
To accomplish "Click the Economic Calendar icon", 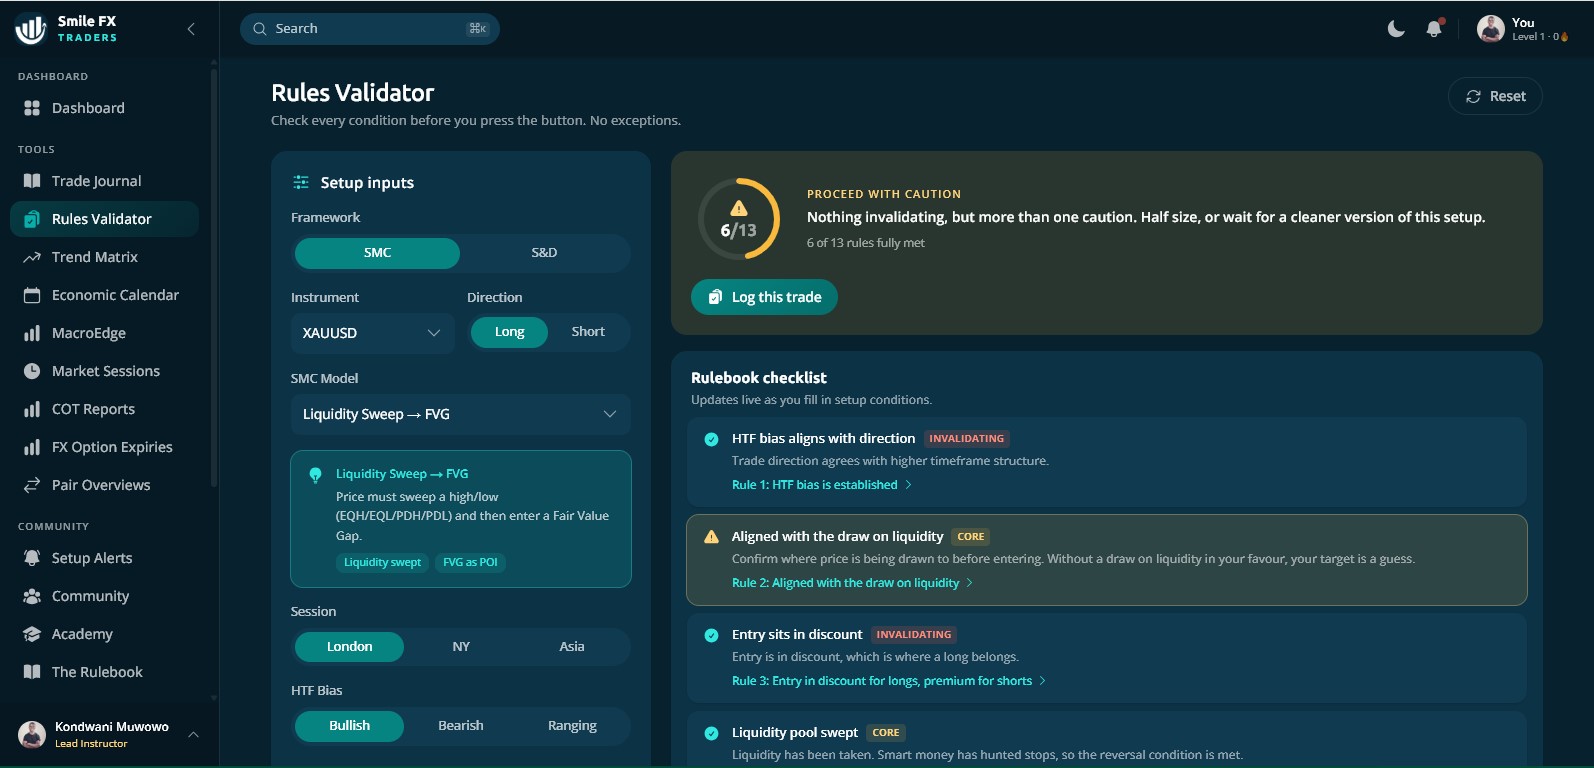I will click(32, 295).
